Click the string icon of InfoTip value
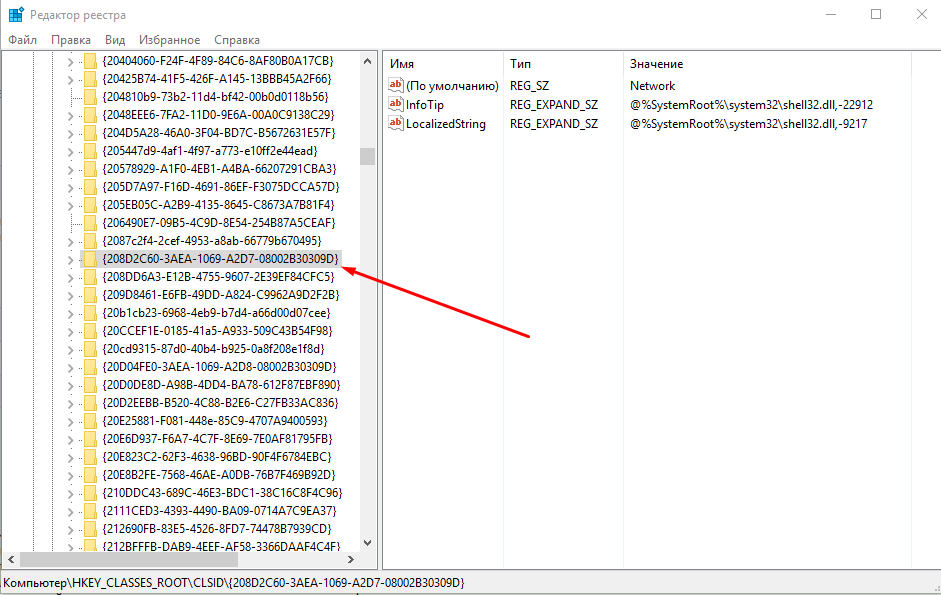This screenshot has height=595, width=941. [395, 105]
